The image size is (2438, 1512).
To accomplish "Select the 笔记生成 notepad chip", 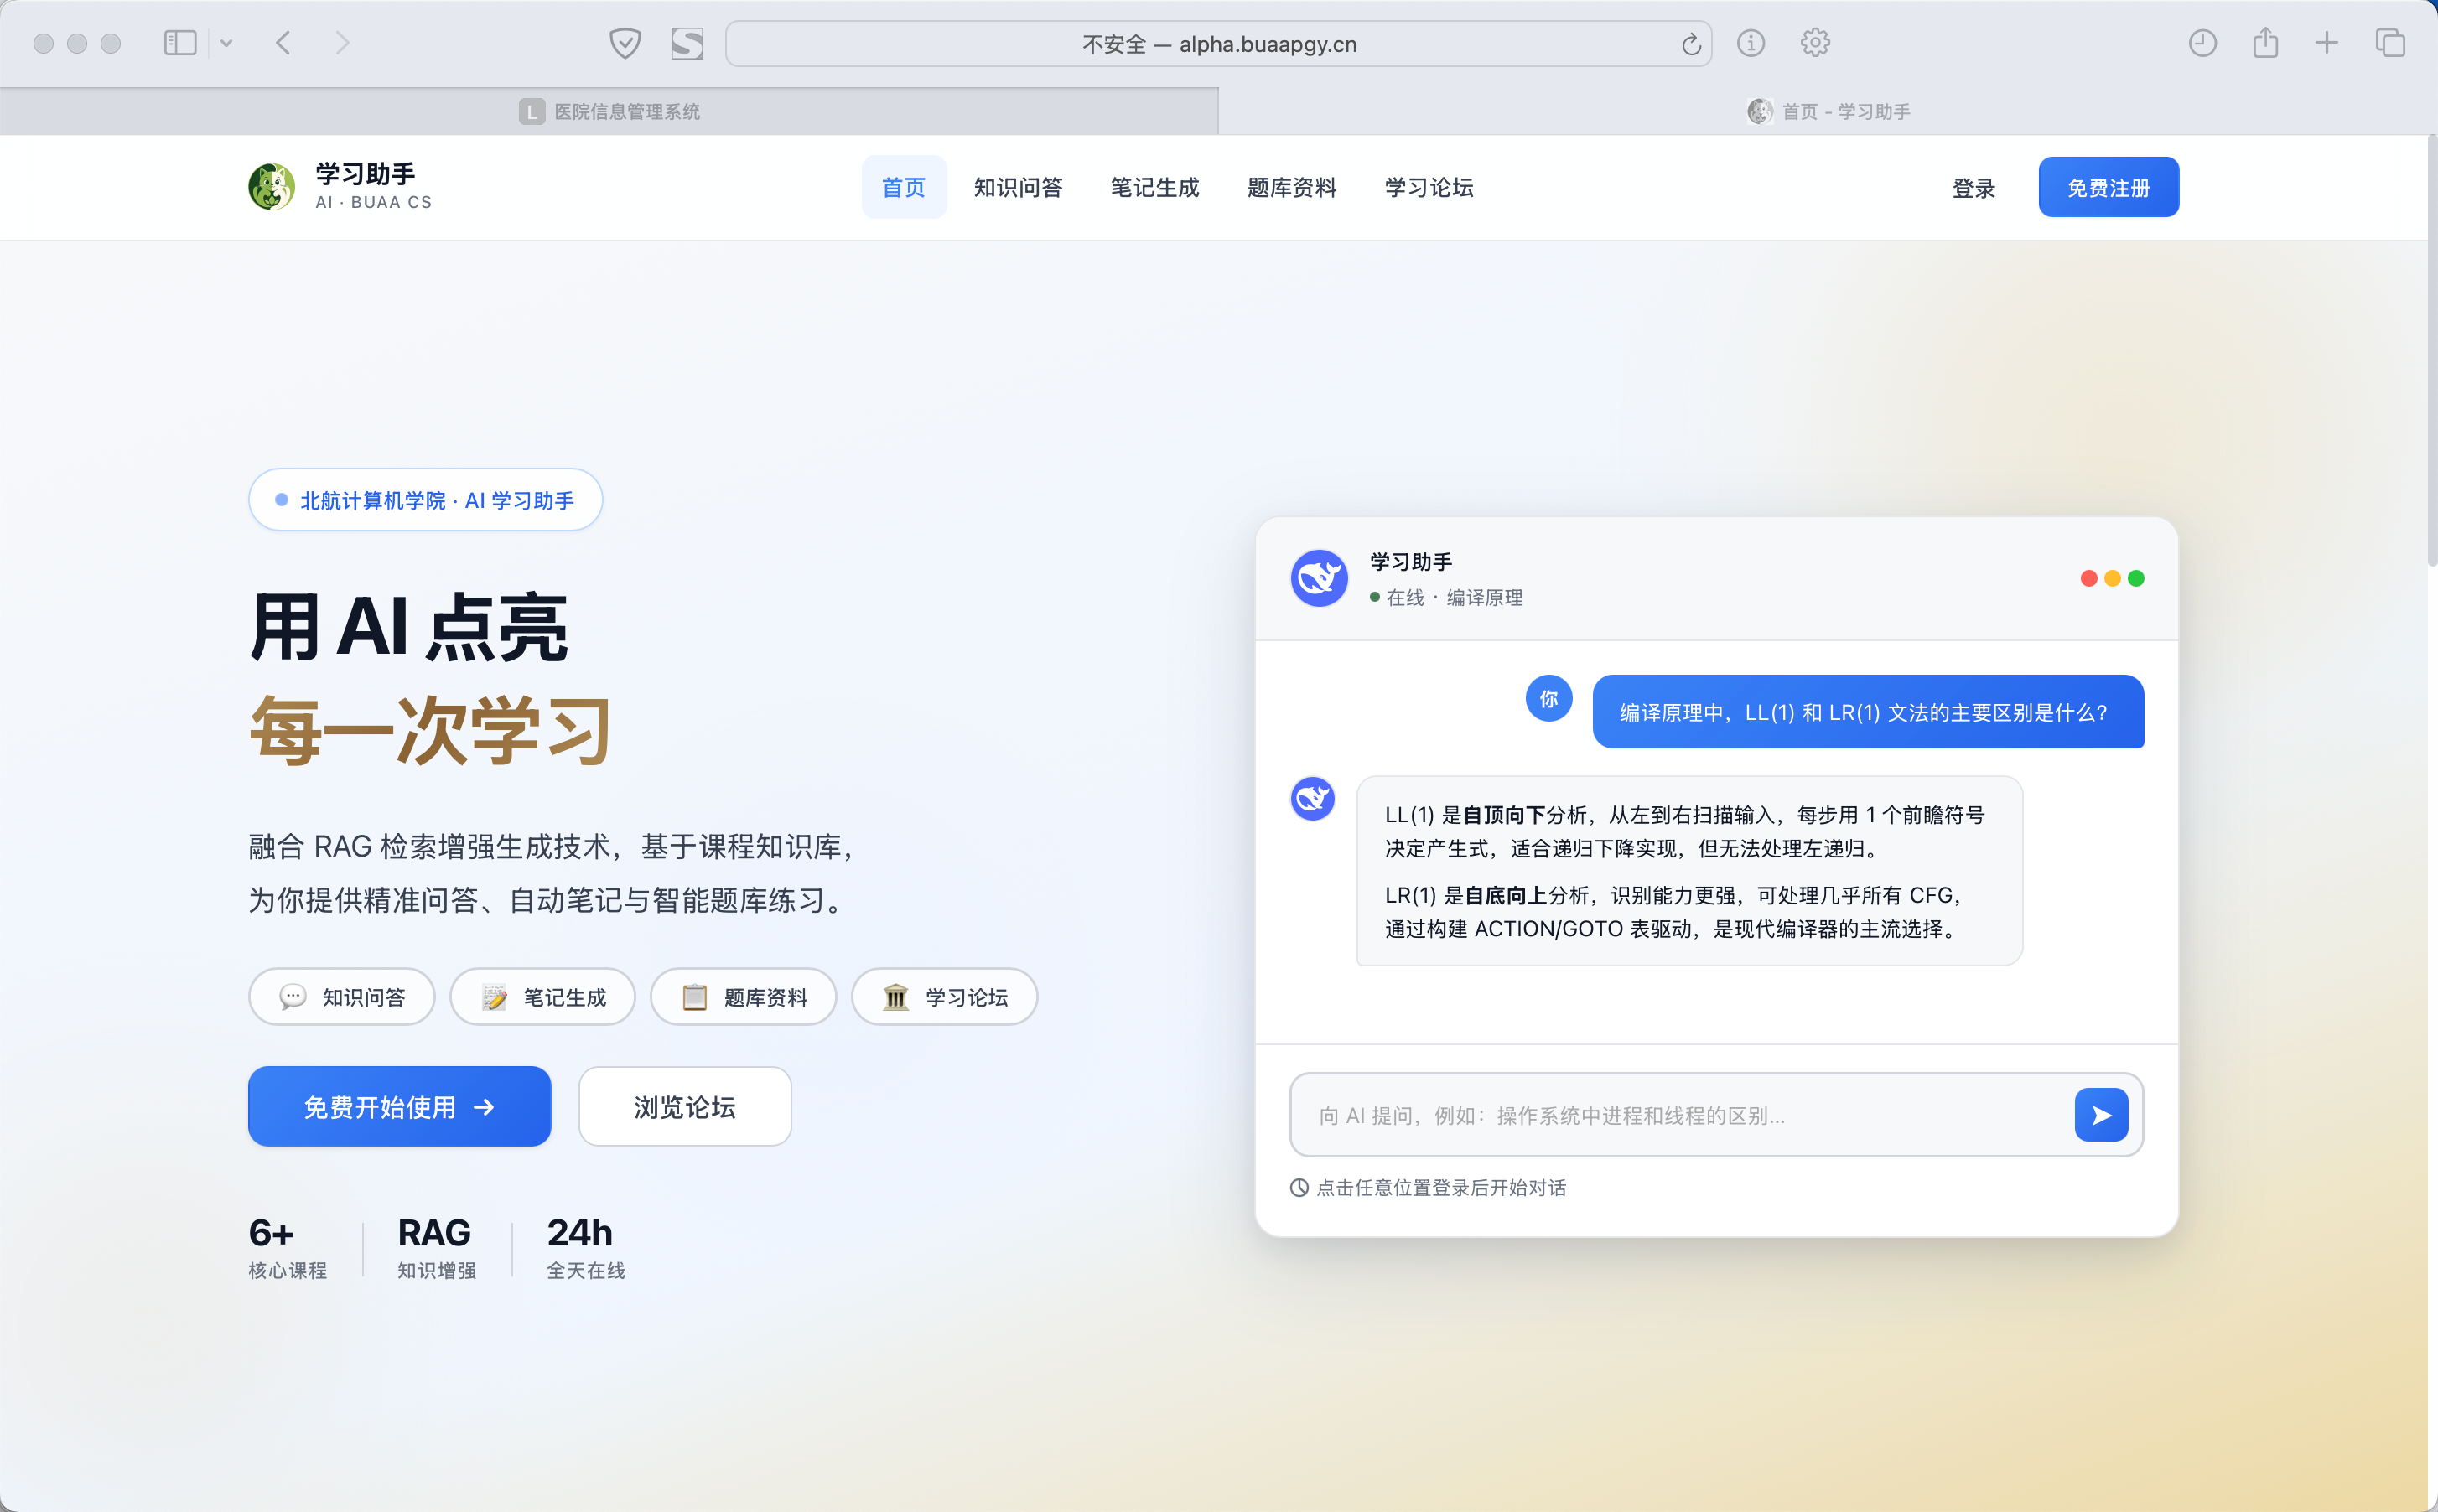I will click(x=543, y=997).
